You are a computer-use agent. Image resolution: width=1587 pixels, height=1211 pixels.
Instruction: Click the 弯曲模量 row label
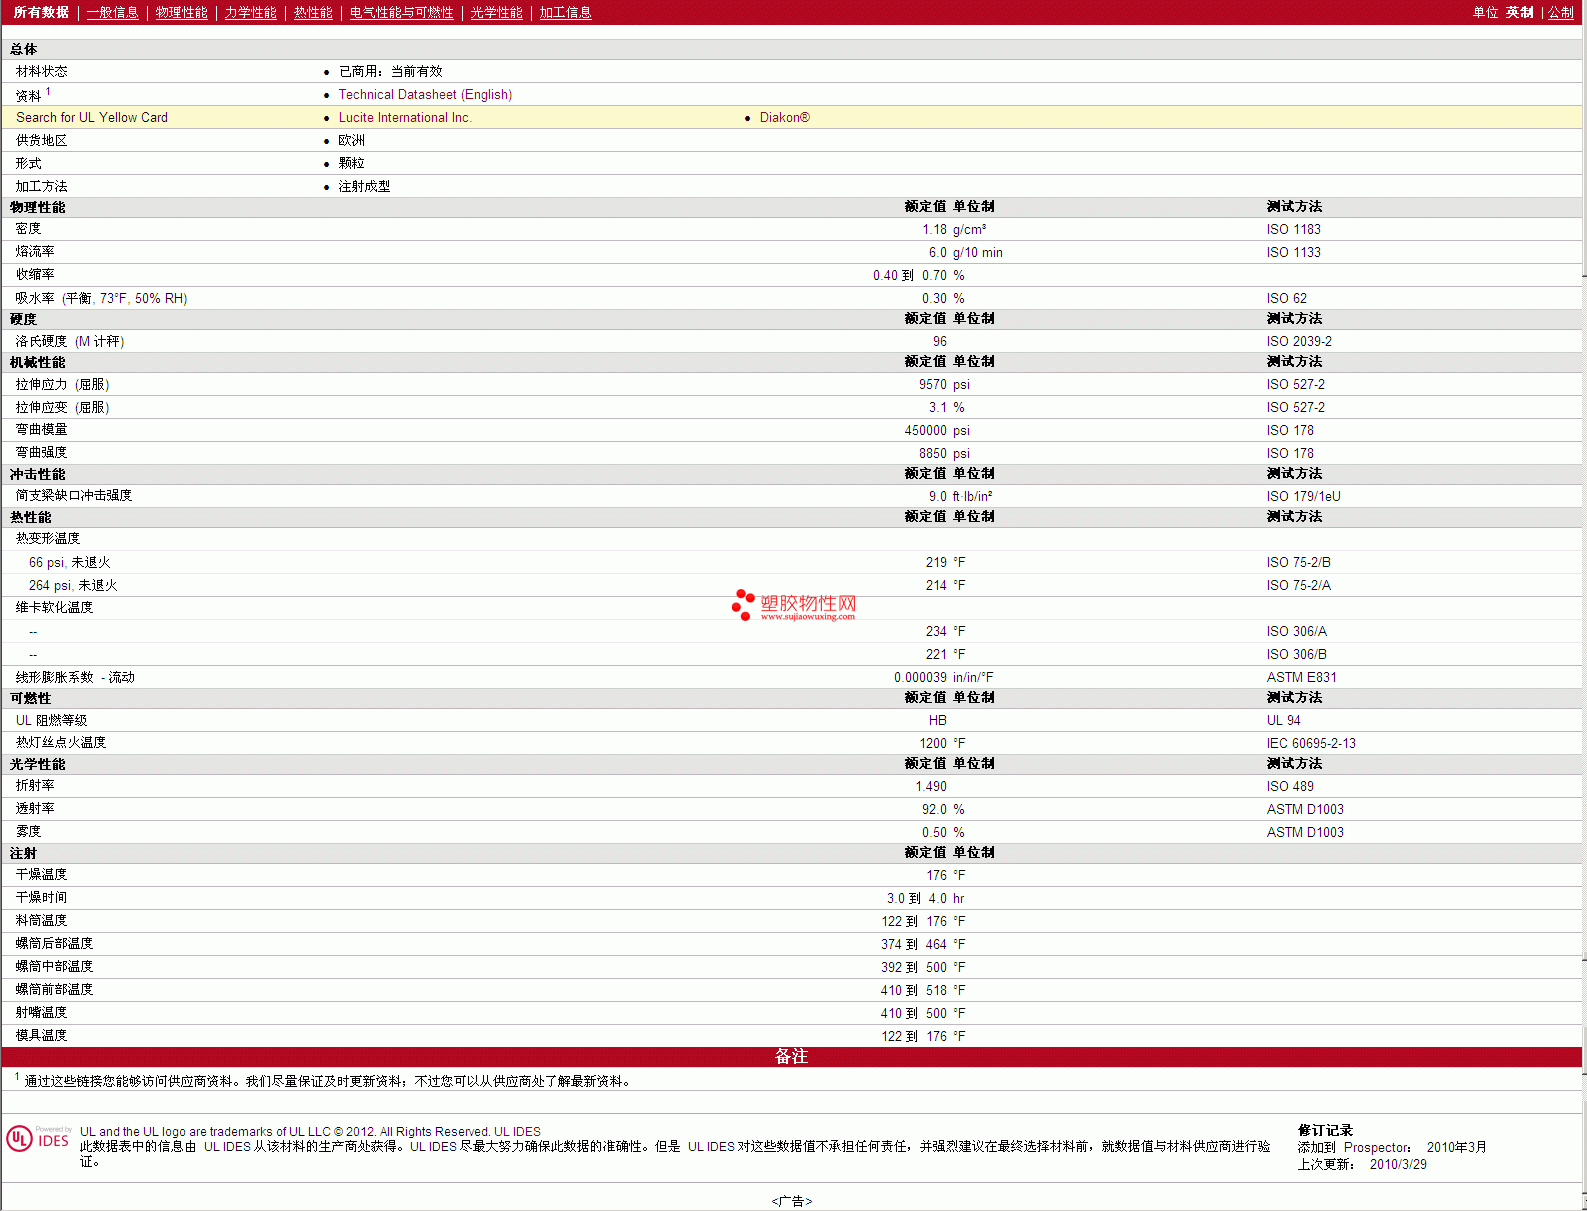click(41, 430)
